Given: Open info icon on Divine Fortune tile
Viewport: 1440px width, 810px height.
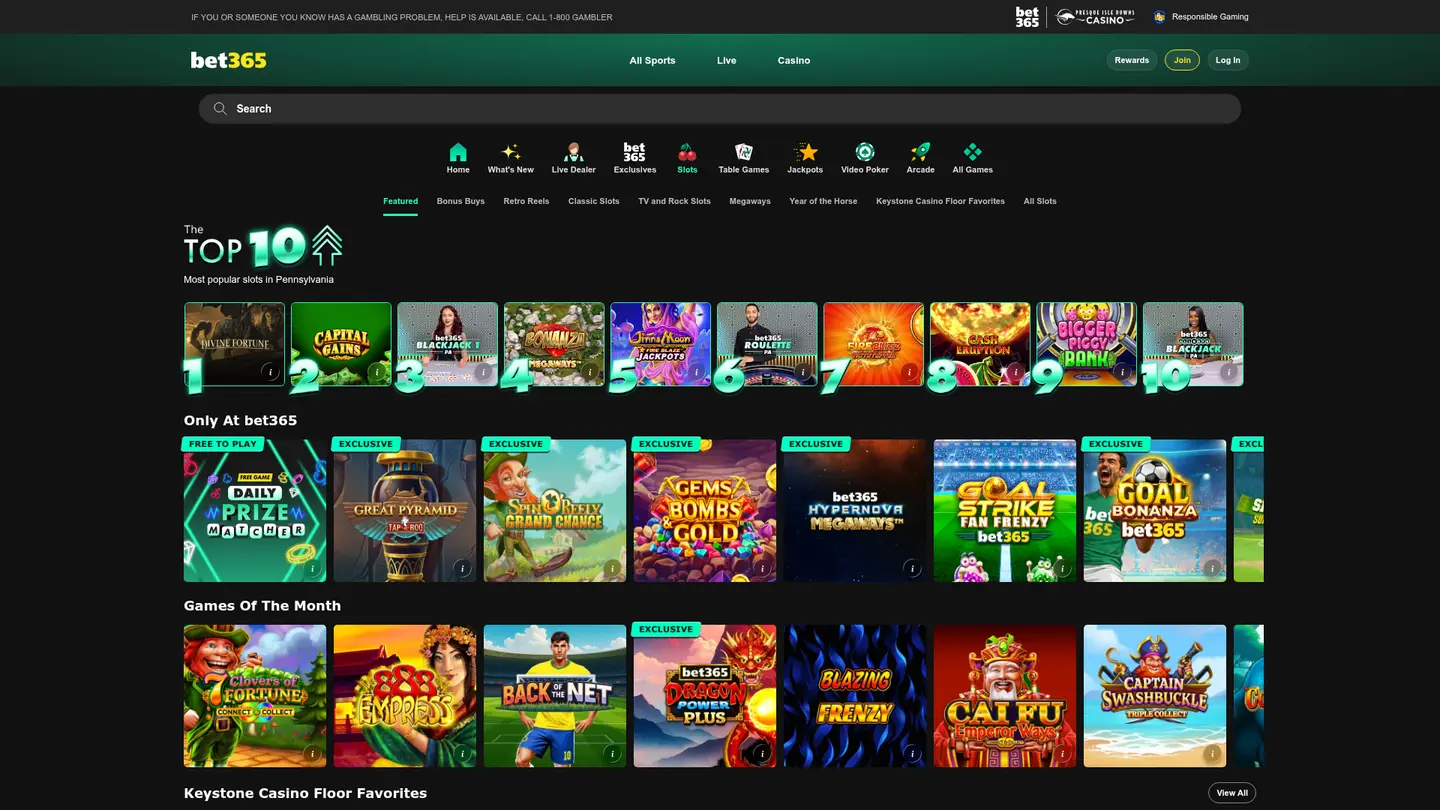Looking at the screenshot, I should pos(270,371).
